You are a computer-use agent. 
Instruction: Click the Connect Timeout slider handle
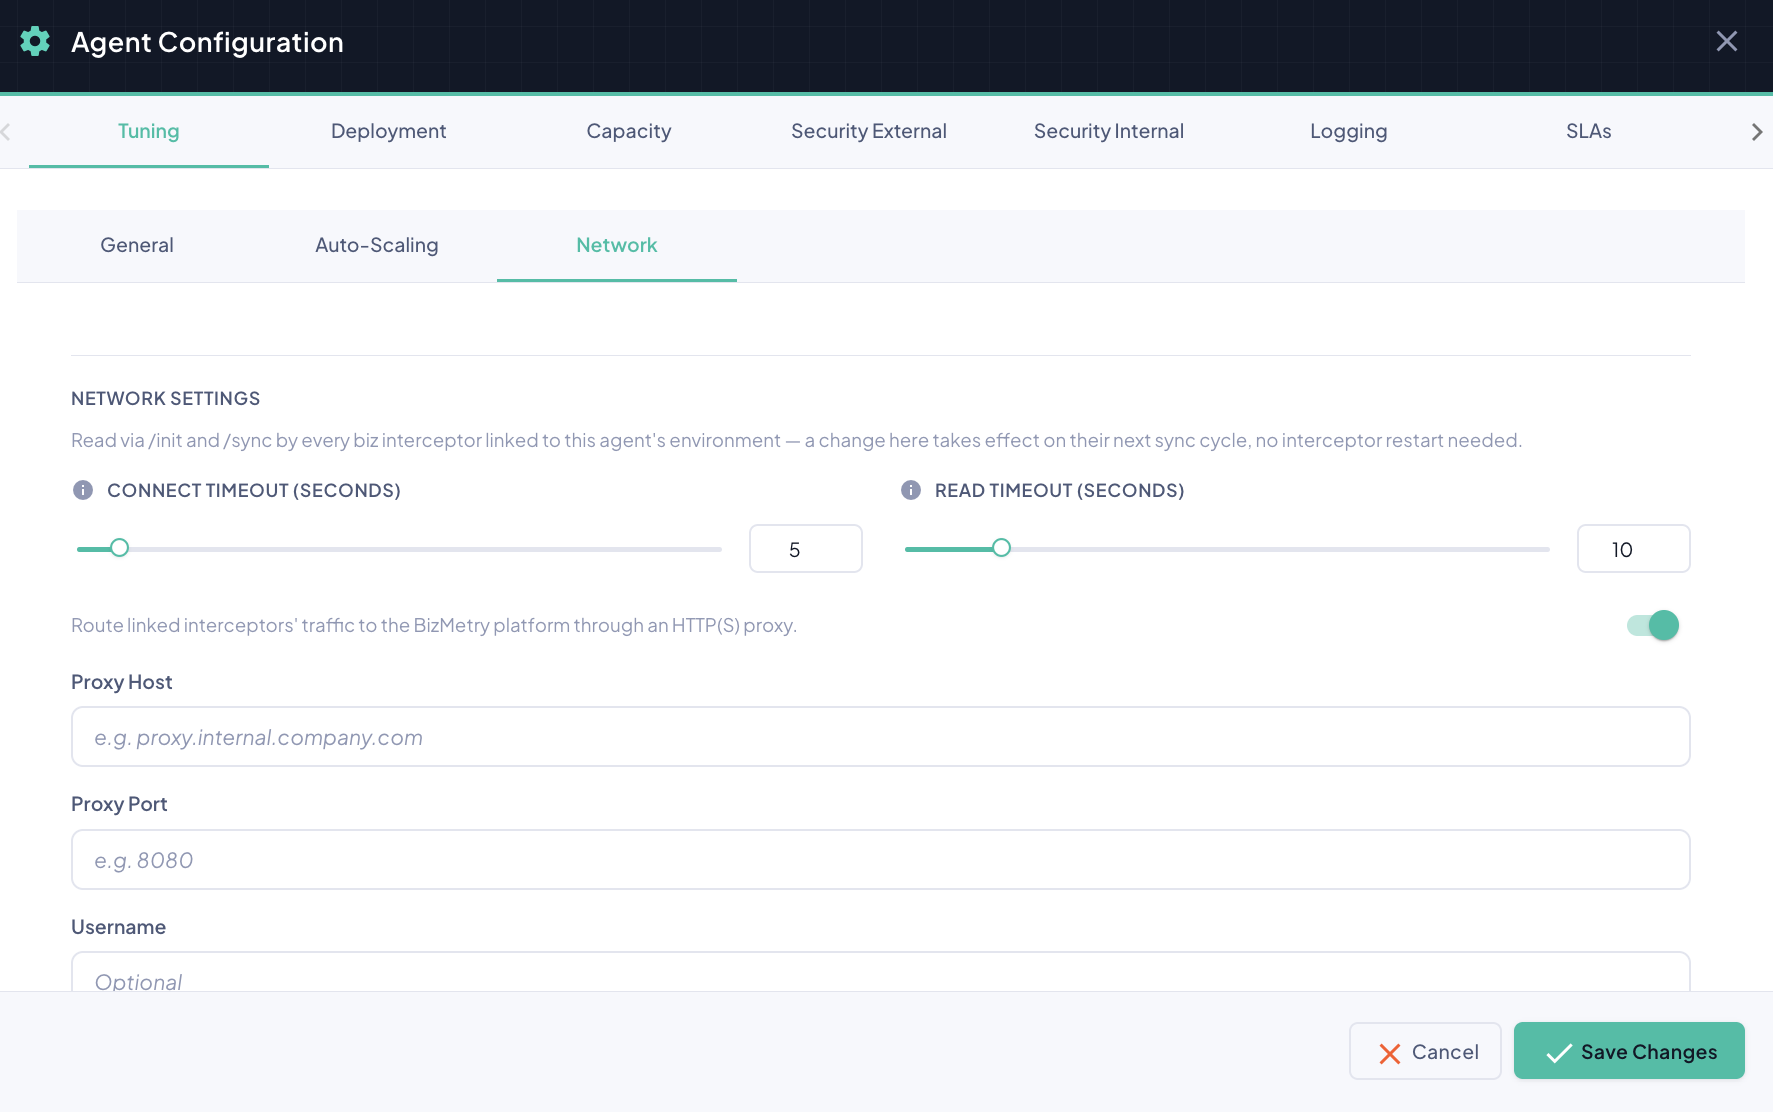(x=119, y=548)
